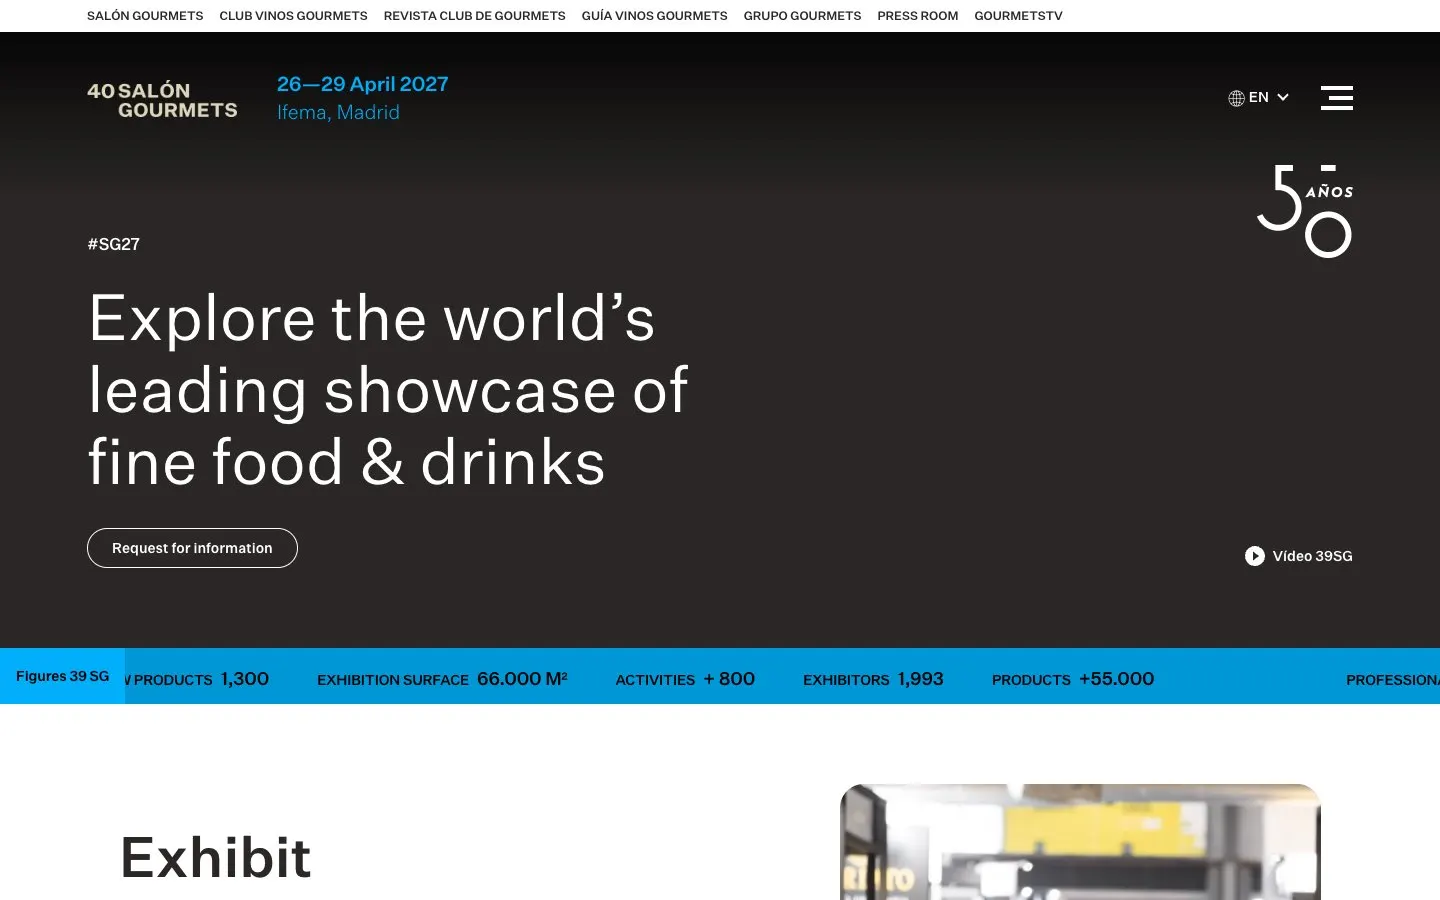The image size is (1440, 900).
Task: Click Exhibition Surface 66.000 M² figure
Action: pos(442,679)
